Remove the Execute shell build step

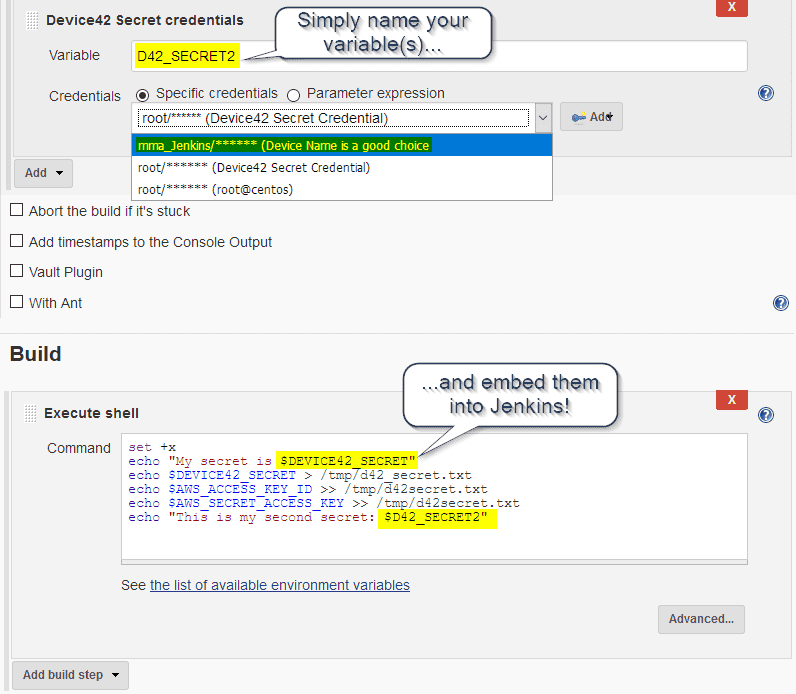[732, 400]
